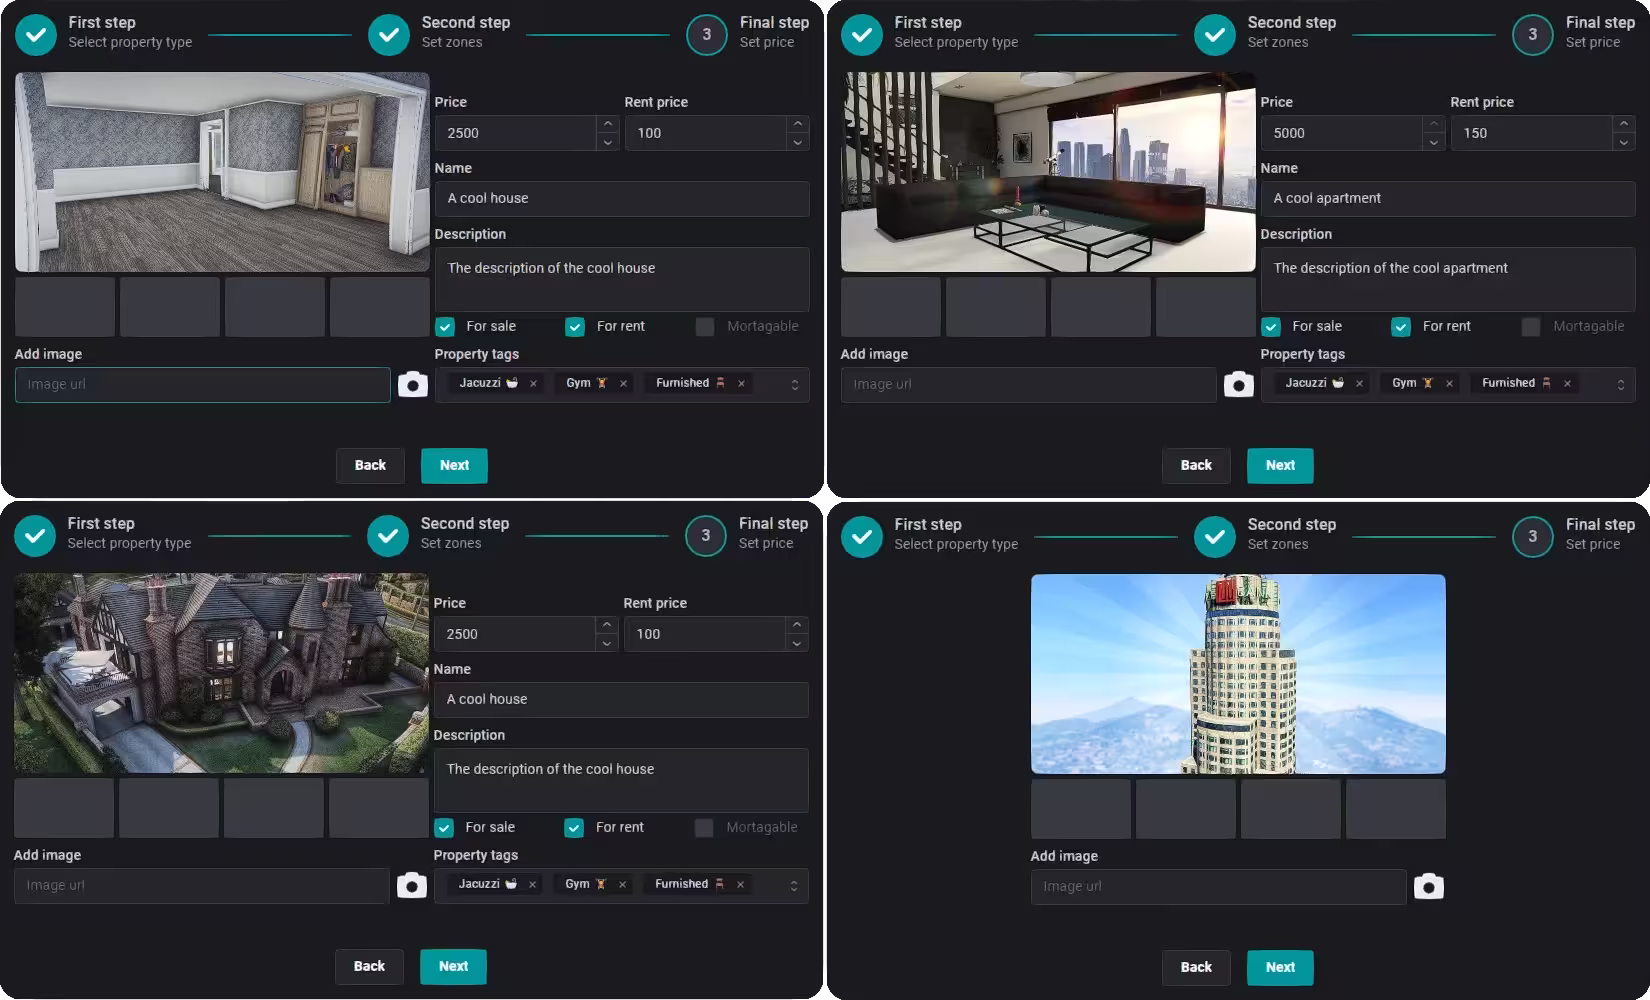Disable the For sale checkbox

(444, 326)
